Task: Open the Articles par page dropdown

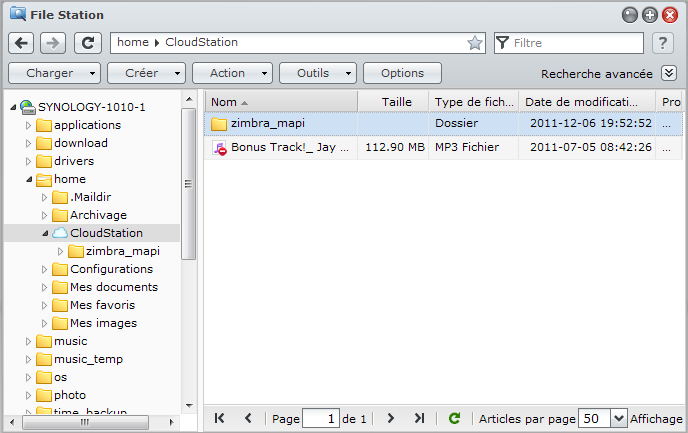Action: tap(618, 419)
